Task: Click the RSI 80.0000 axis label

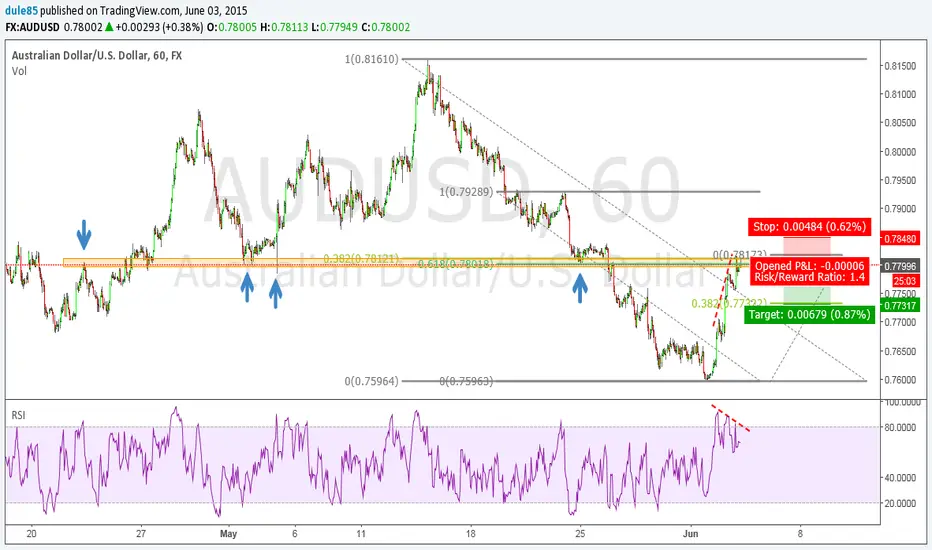Action: coord(902,427)
